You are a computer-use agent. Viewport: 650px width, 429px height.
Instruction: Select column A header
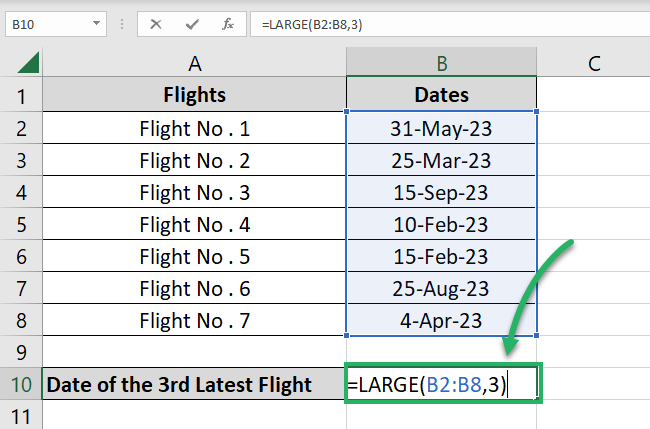pyautogui.click(x=195, y=64)
